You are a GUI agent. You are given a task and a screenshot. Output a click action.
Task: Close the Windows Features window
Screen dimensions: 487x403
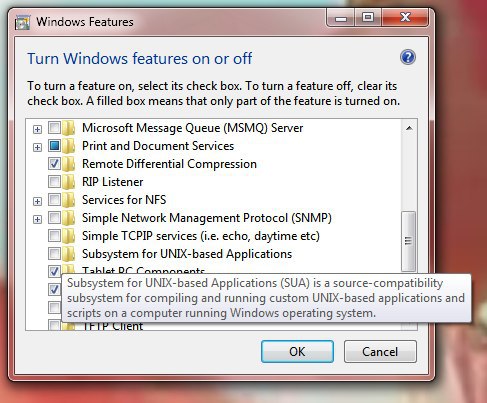pos(405,17)
